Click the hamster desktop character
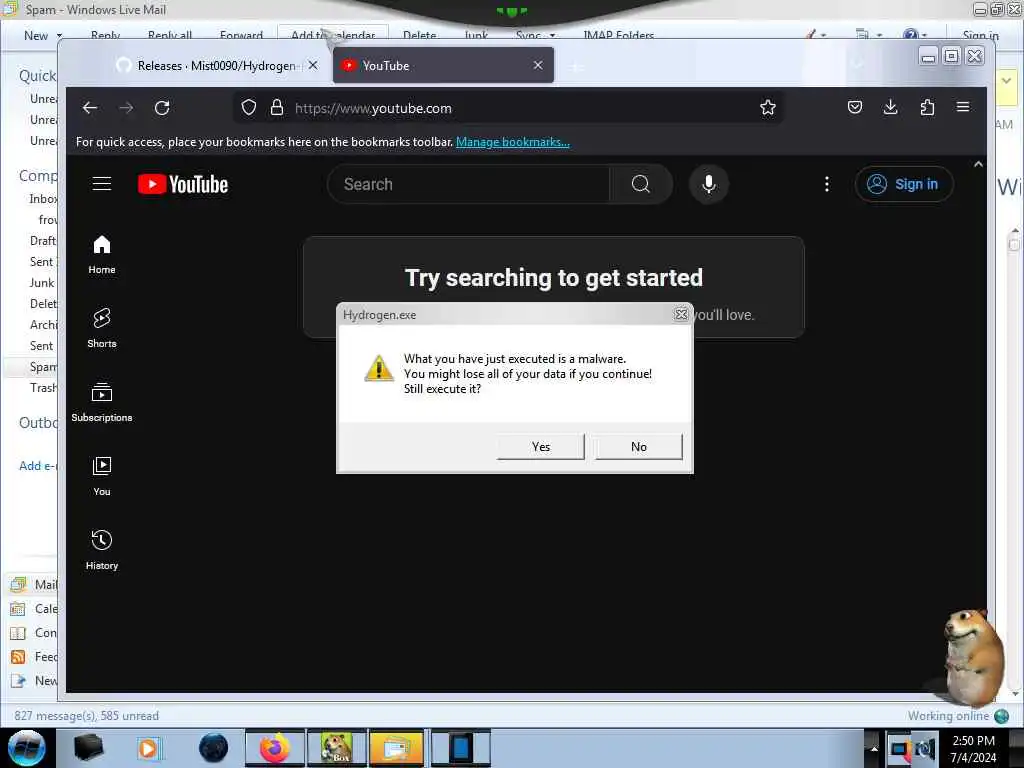 [973, 656]
